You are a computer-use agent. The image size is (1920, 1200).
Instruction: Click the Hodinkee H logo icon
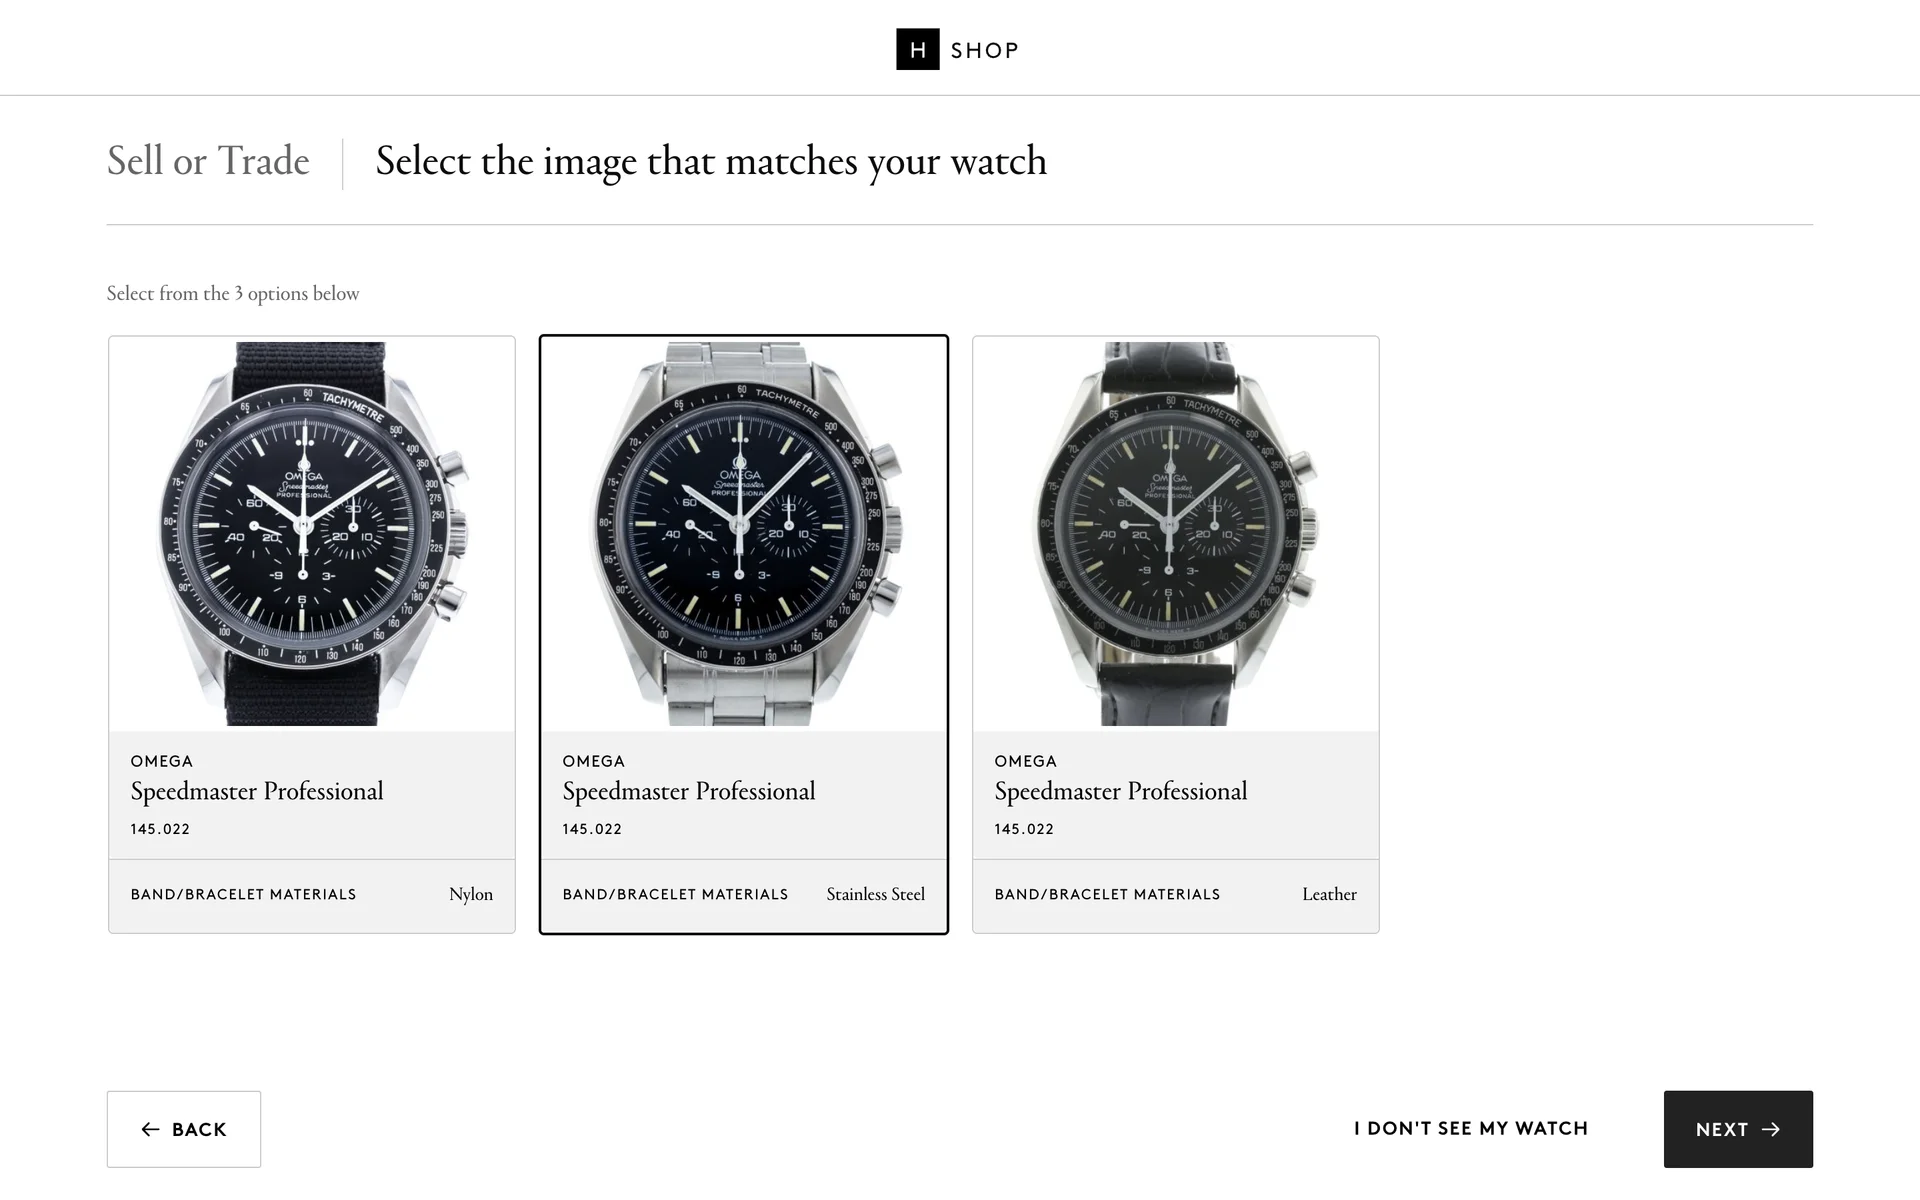coord(917,49)
